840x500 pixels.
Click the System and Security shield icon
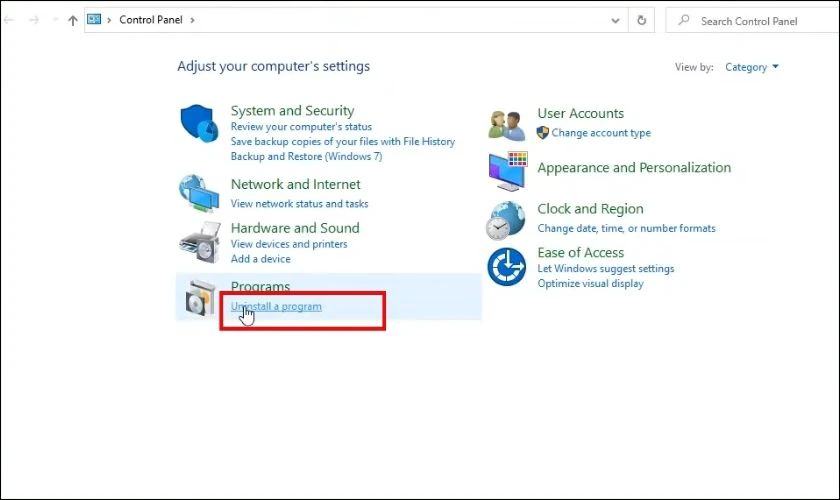(199, 123)
